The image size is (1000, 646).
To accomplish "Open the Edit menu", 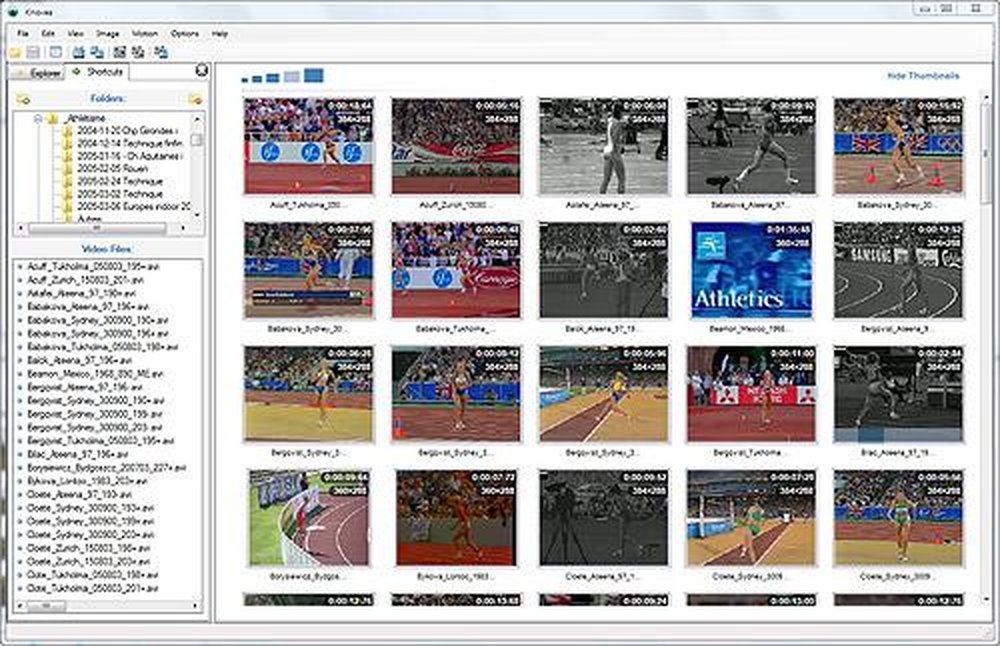I will (48, 33).
